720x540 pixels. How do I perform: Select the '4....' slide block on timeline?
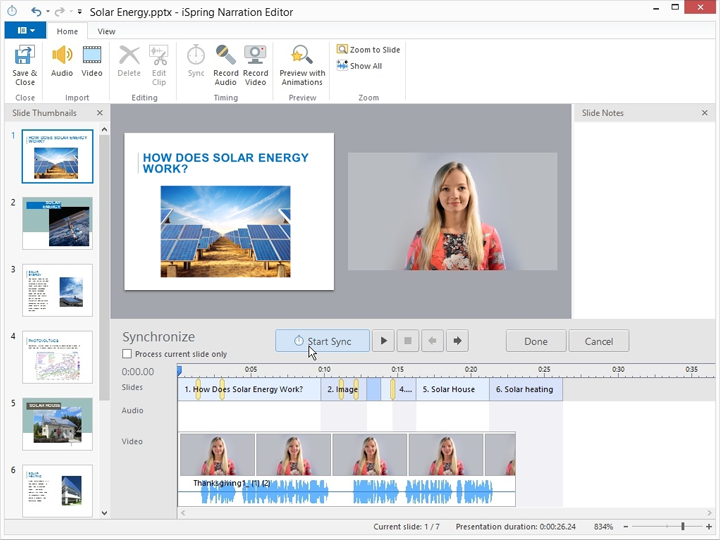(x=405, y=389)
